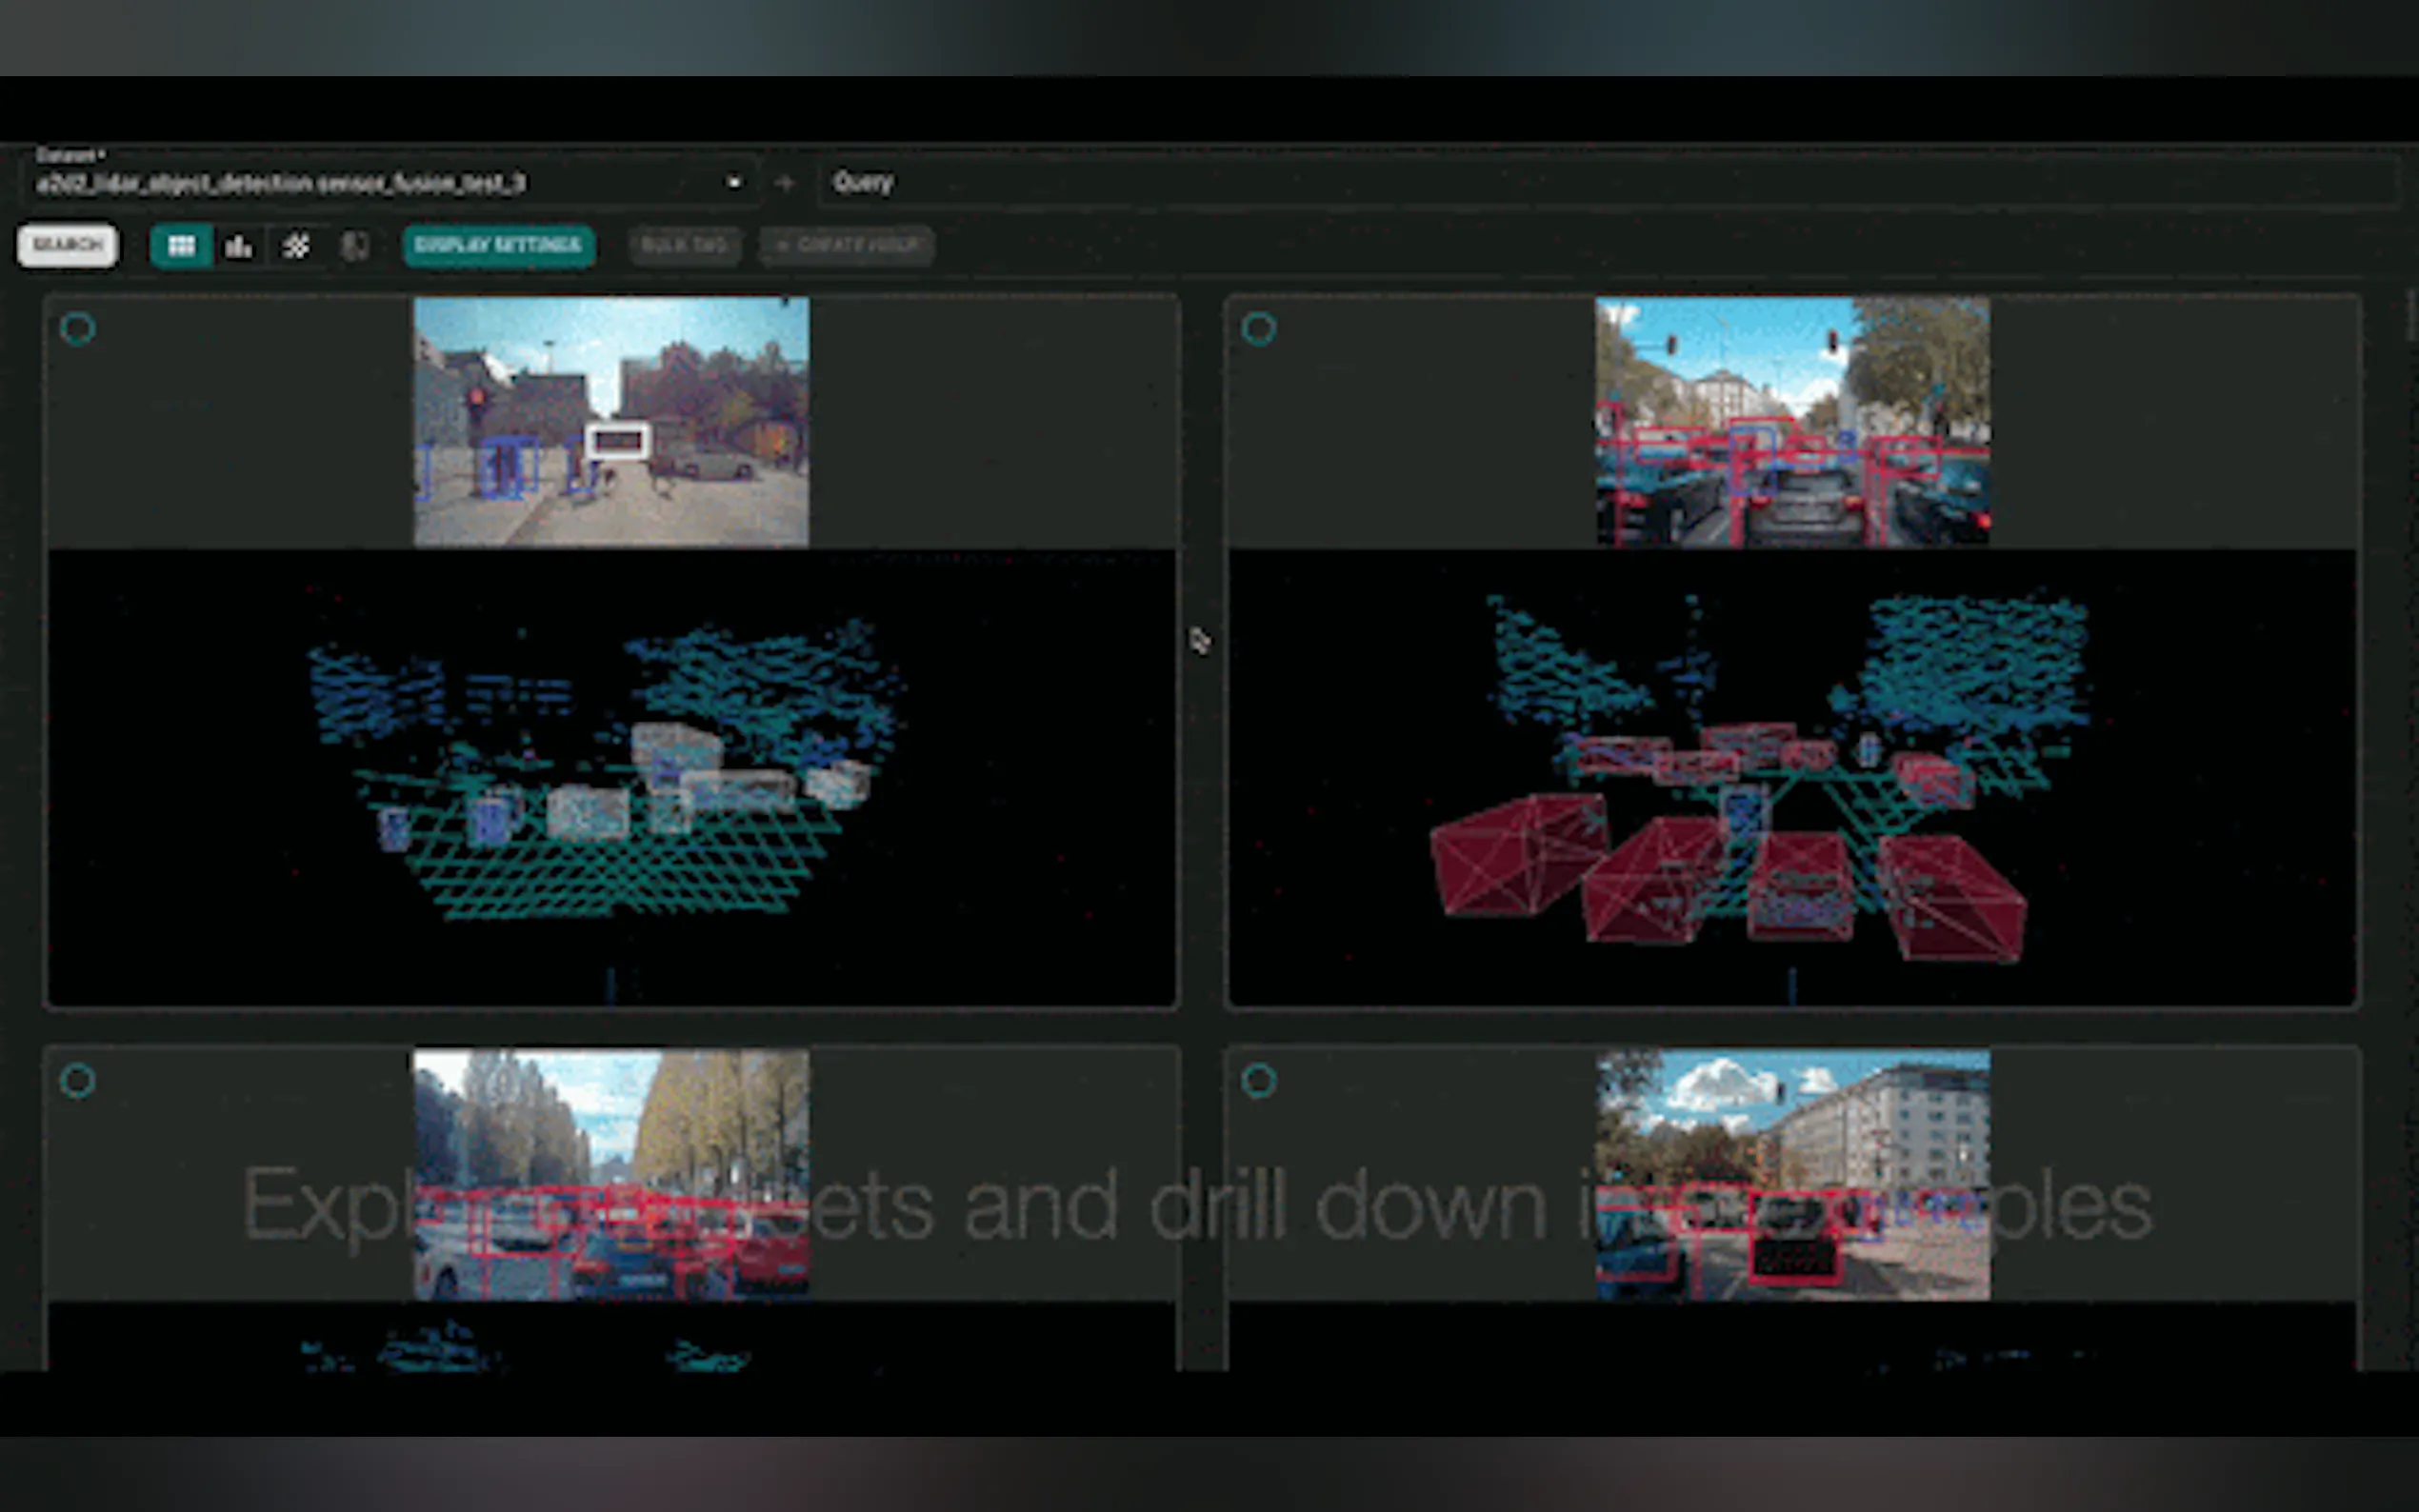Select circle on tree-lined street card
2419x1512 pixels.
point(78,1080)
